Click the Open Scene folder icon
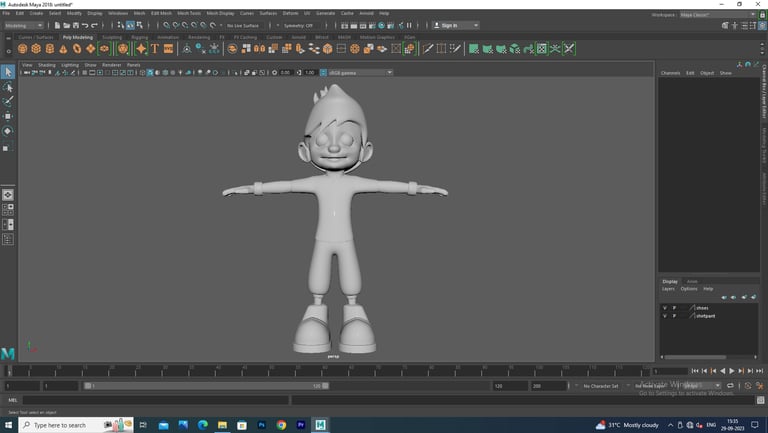Viewport: 768px width, 433px height. pyautogui.click(x=67, y=25)
